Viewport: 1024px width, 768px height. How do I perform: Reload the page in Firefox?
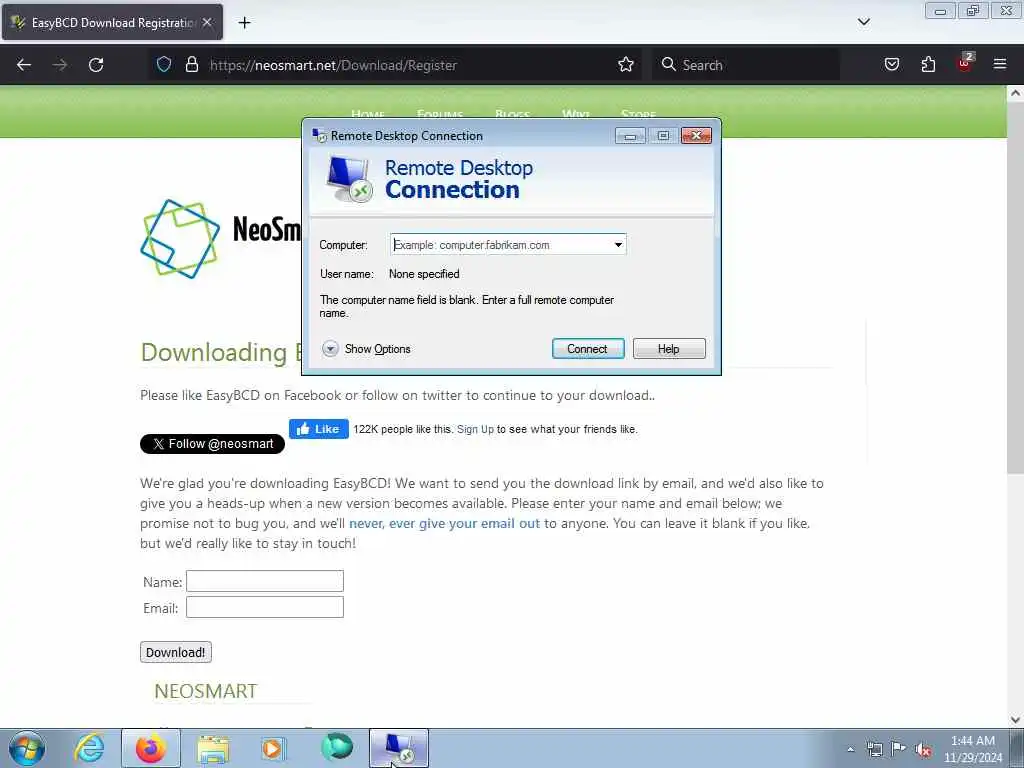(96, 65)
